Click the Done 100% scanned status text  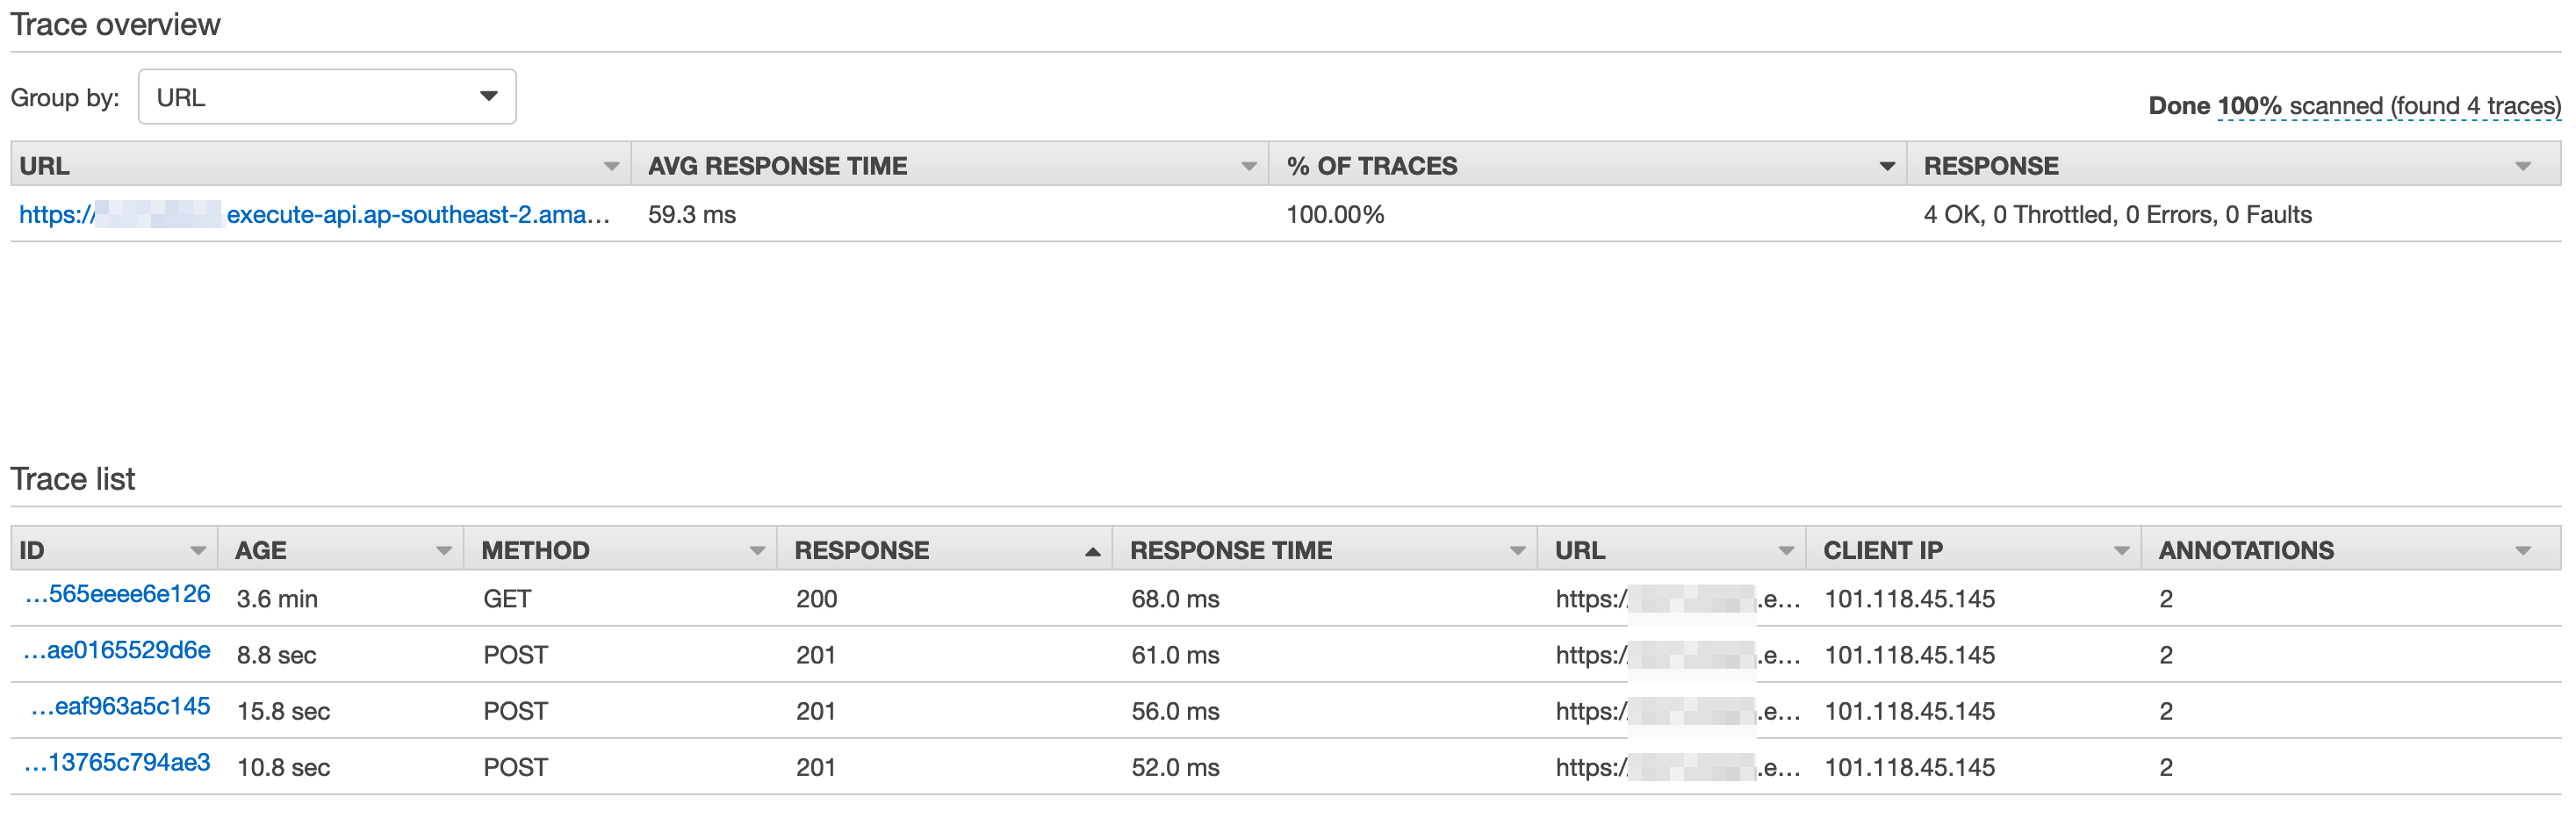(2354, 106)
